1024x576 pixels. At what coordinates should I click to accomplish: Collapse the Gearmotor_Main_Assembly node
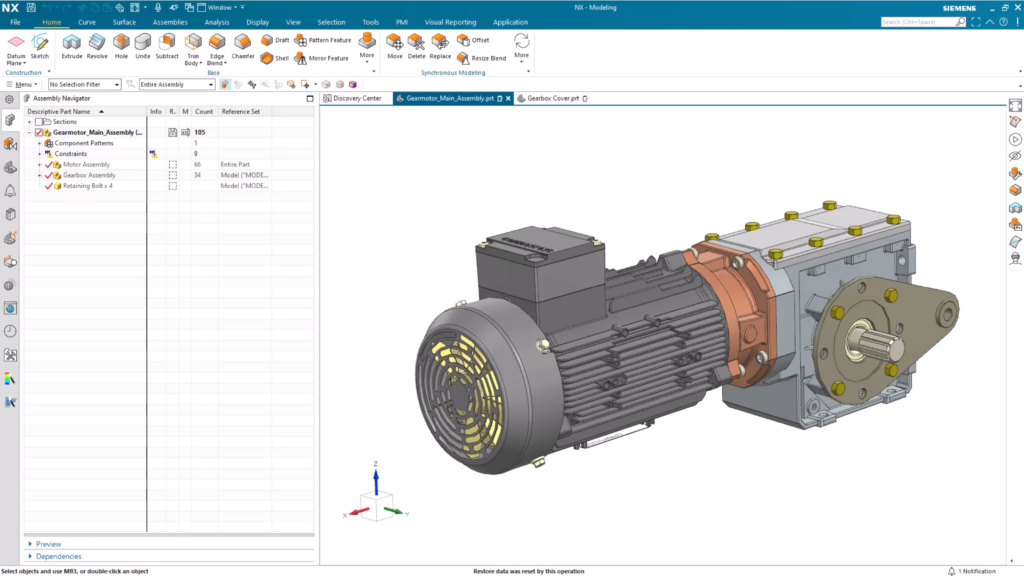(29, 133)
